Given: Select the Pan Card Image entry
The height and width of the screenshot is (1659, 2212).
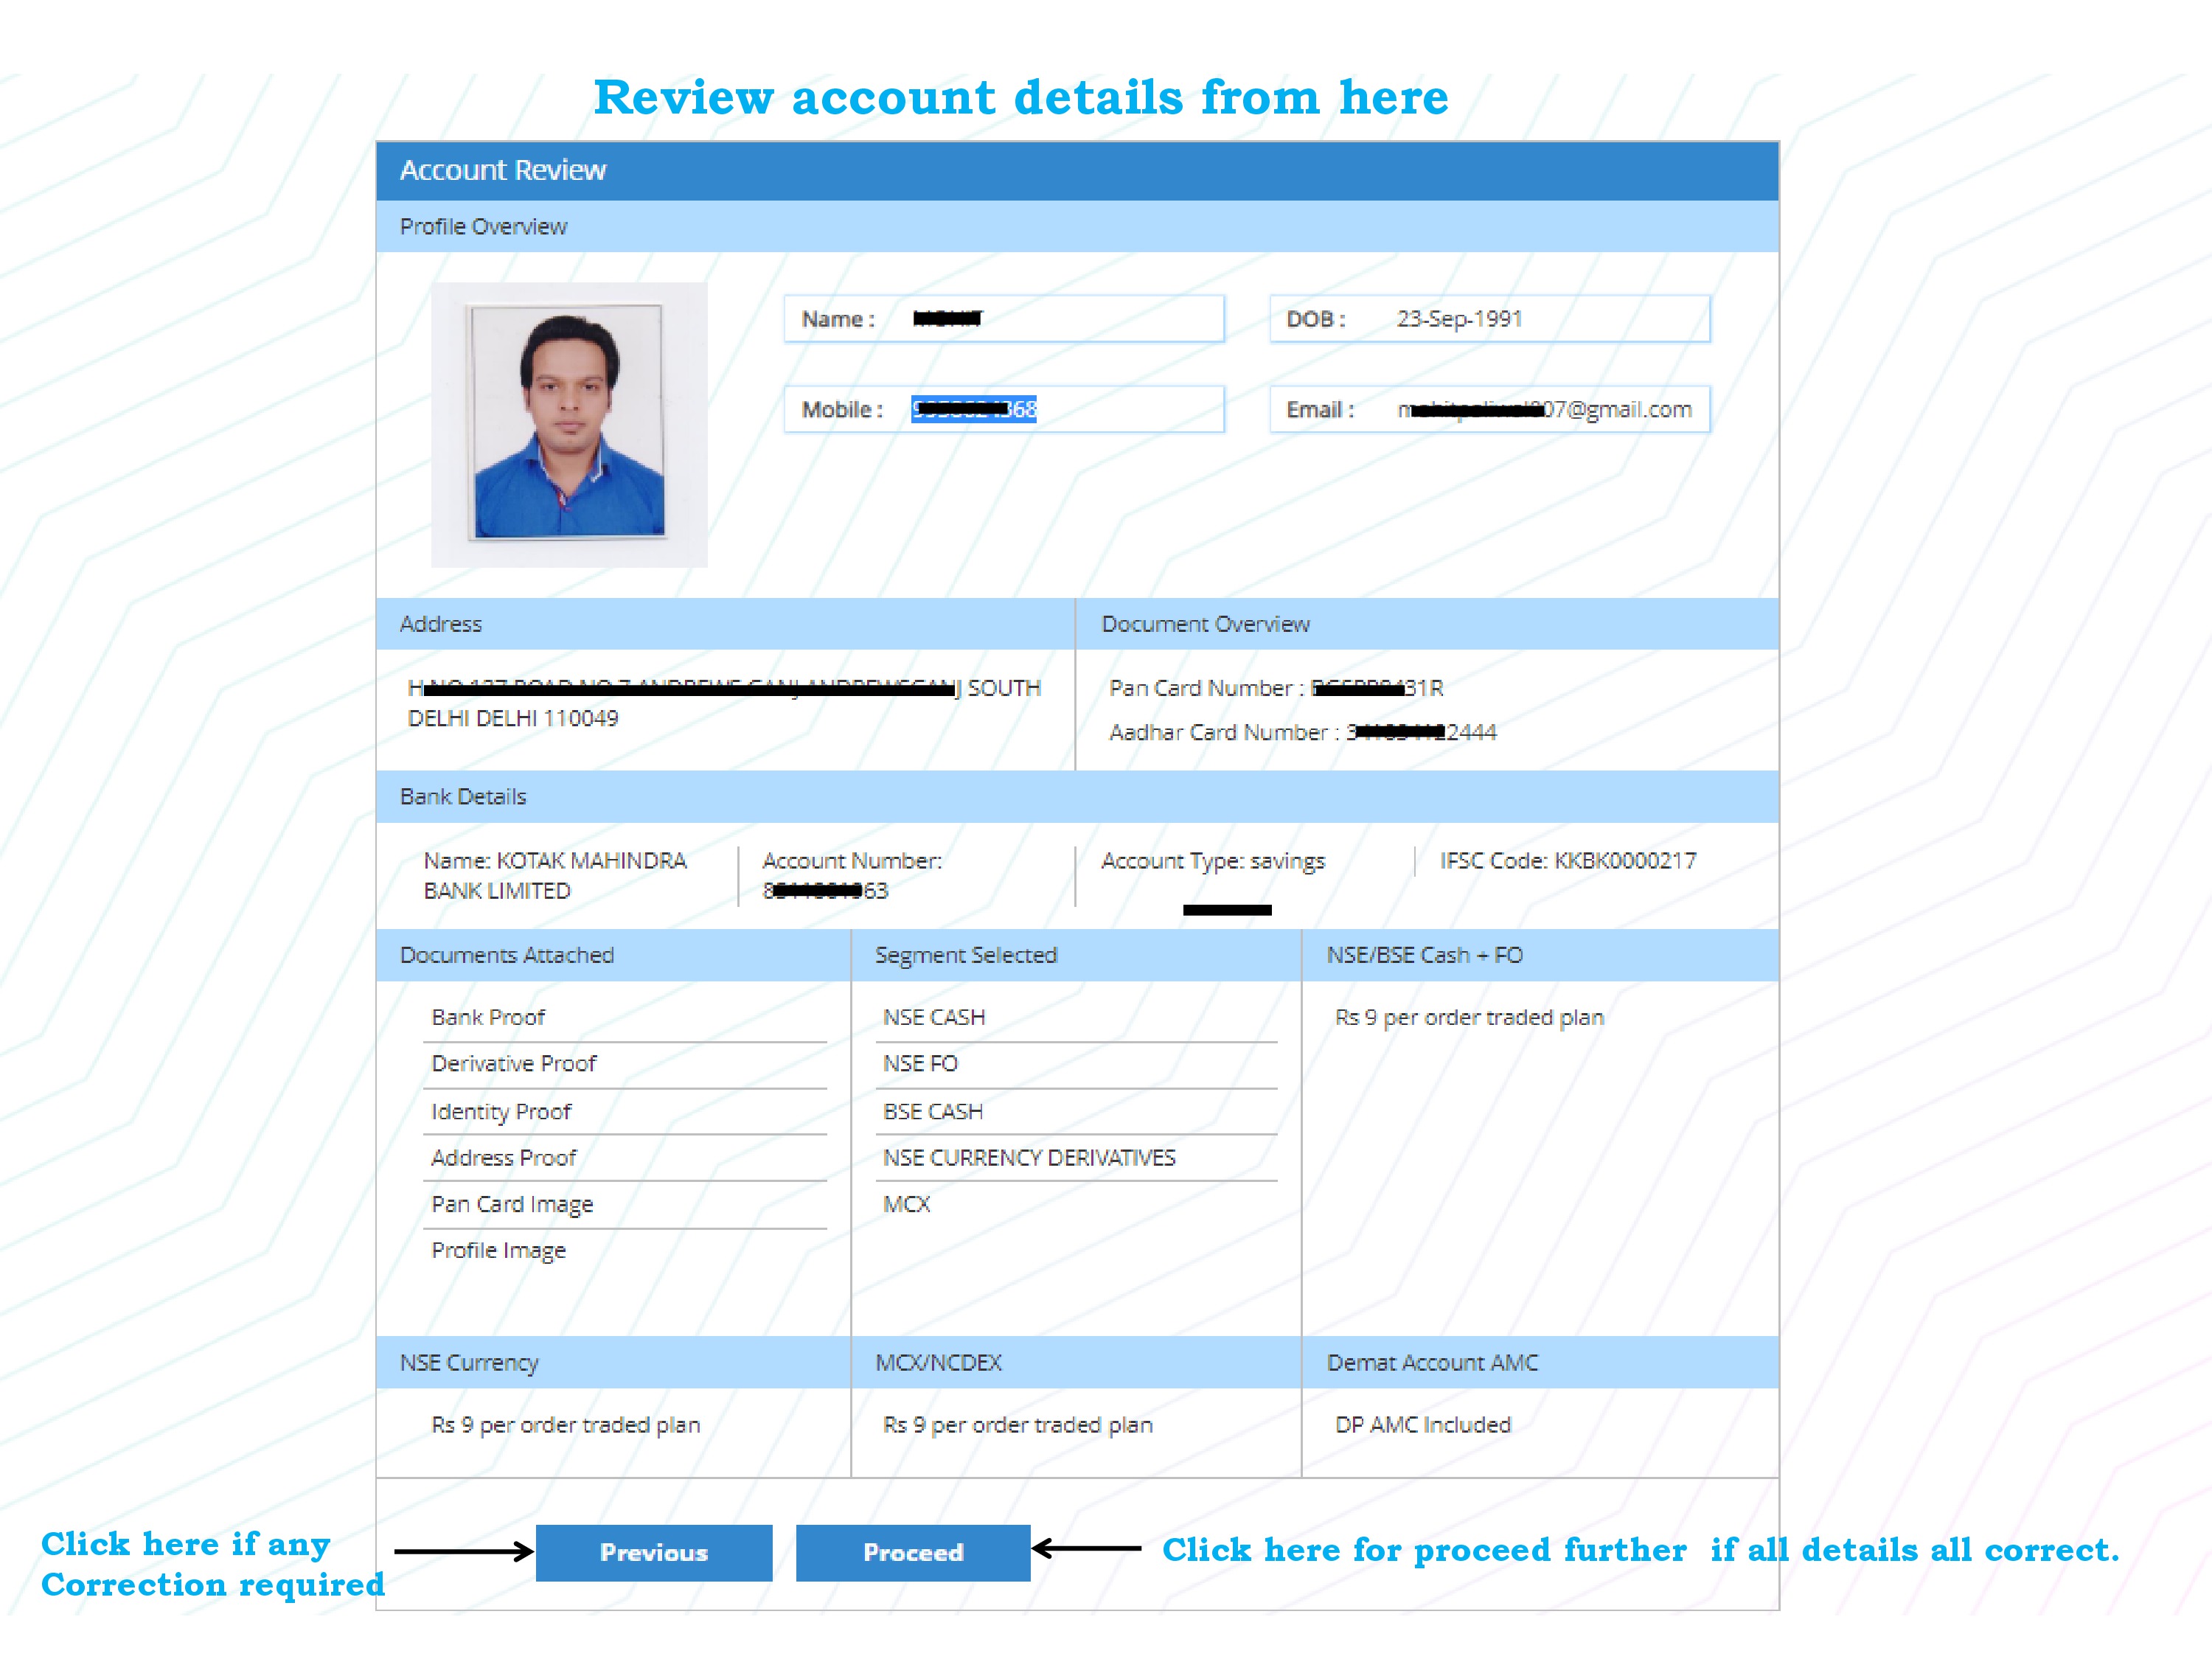Looking at the screenshot, I should click(x=512, y=1204).
